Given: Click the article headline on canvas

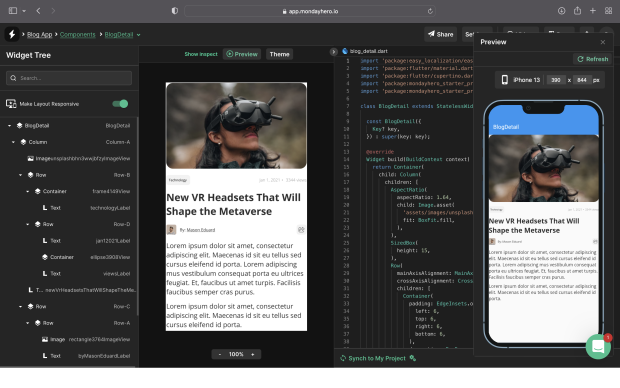Looking at the screenshot, I should point(233,204).
